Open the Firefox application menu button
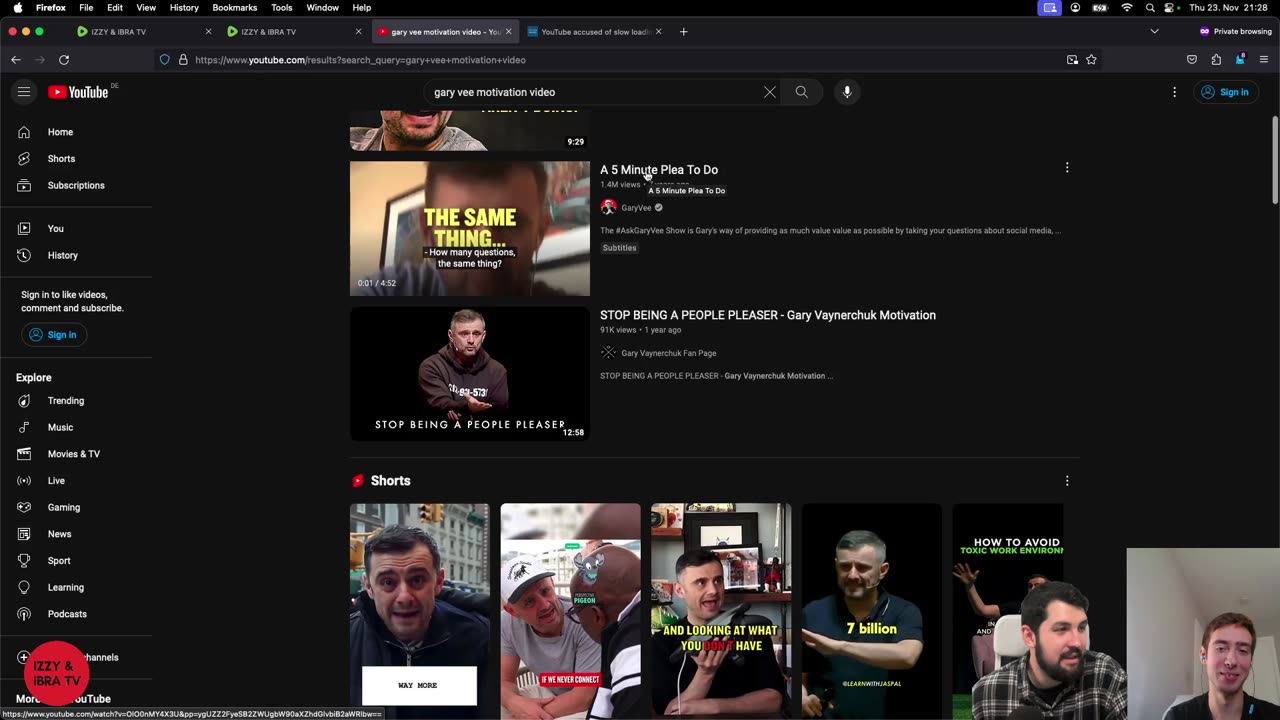Viewport: 1280px width, 720px height. click(x=1264, y=60)
